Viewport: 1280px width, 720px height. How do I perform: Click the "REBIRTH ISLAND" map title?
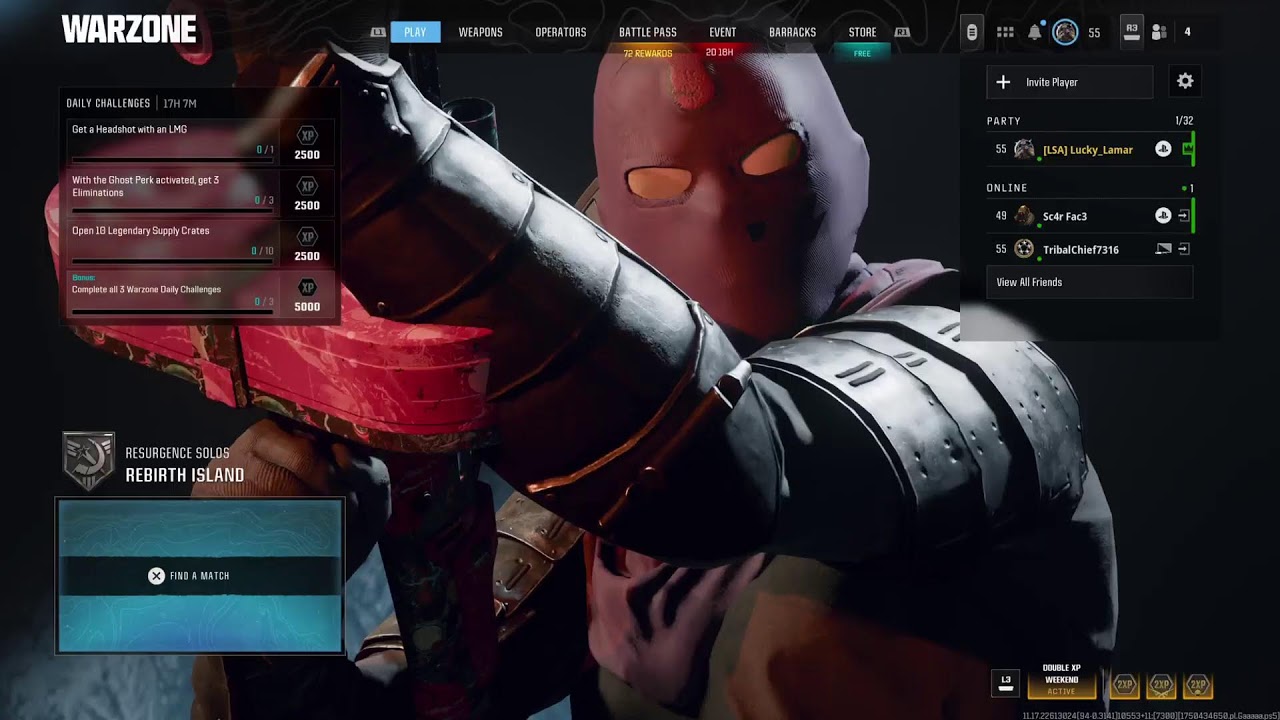[x=185, y=475]
